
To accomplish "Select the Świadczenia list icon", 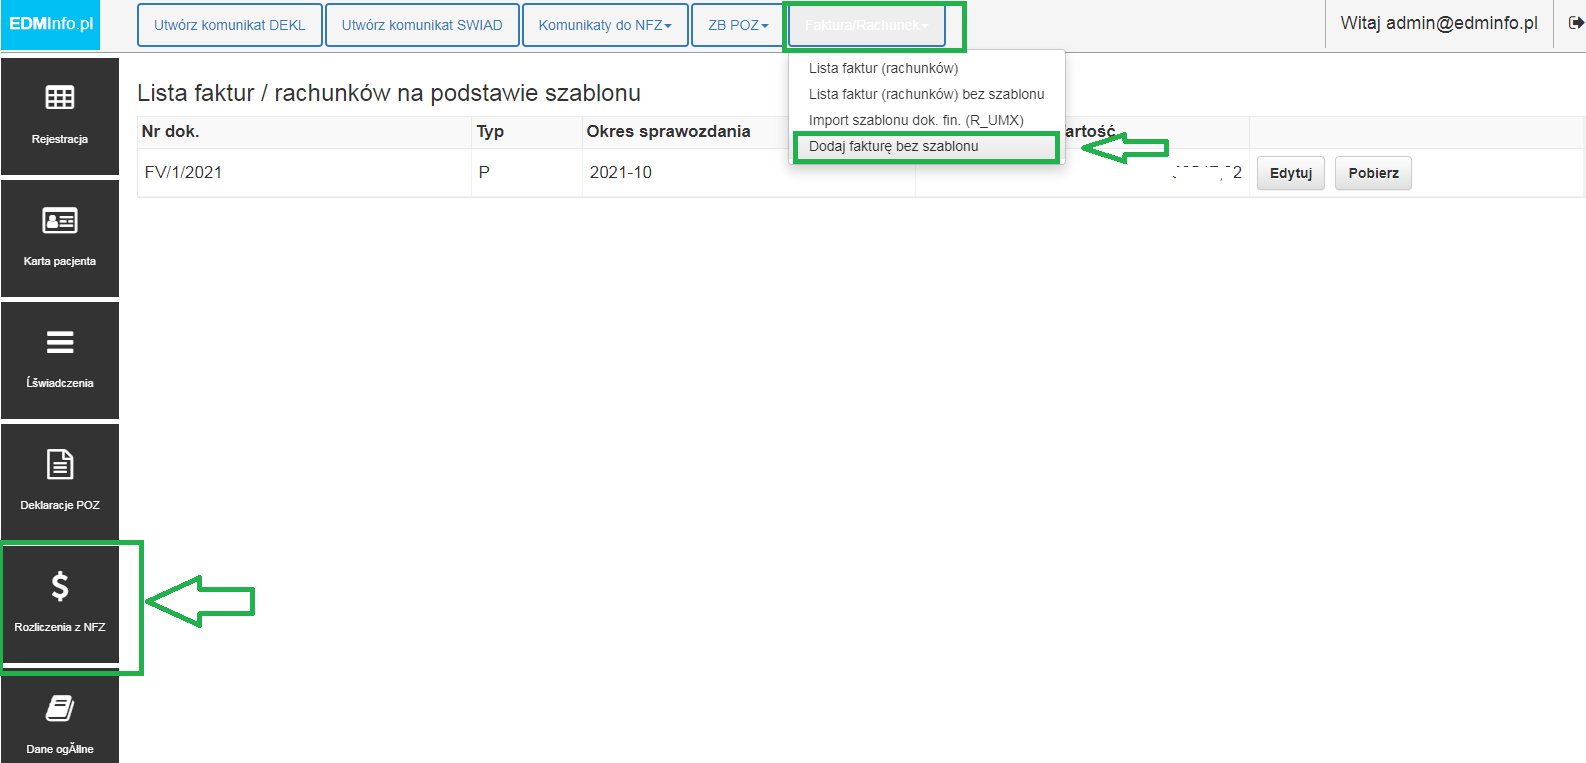I will click(60, 343).
